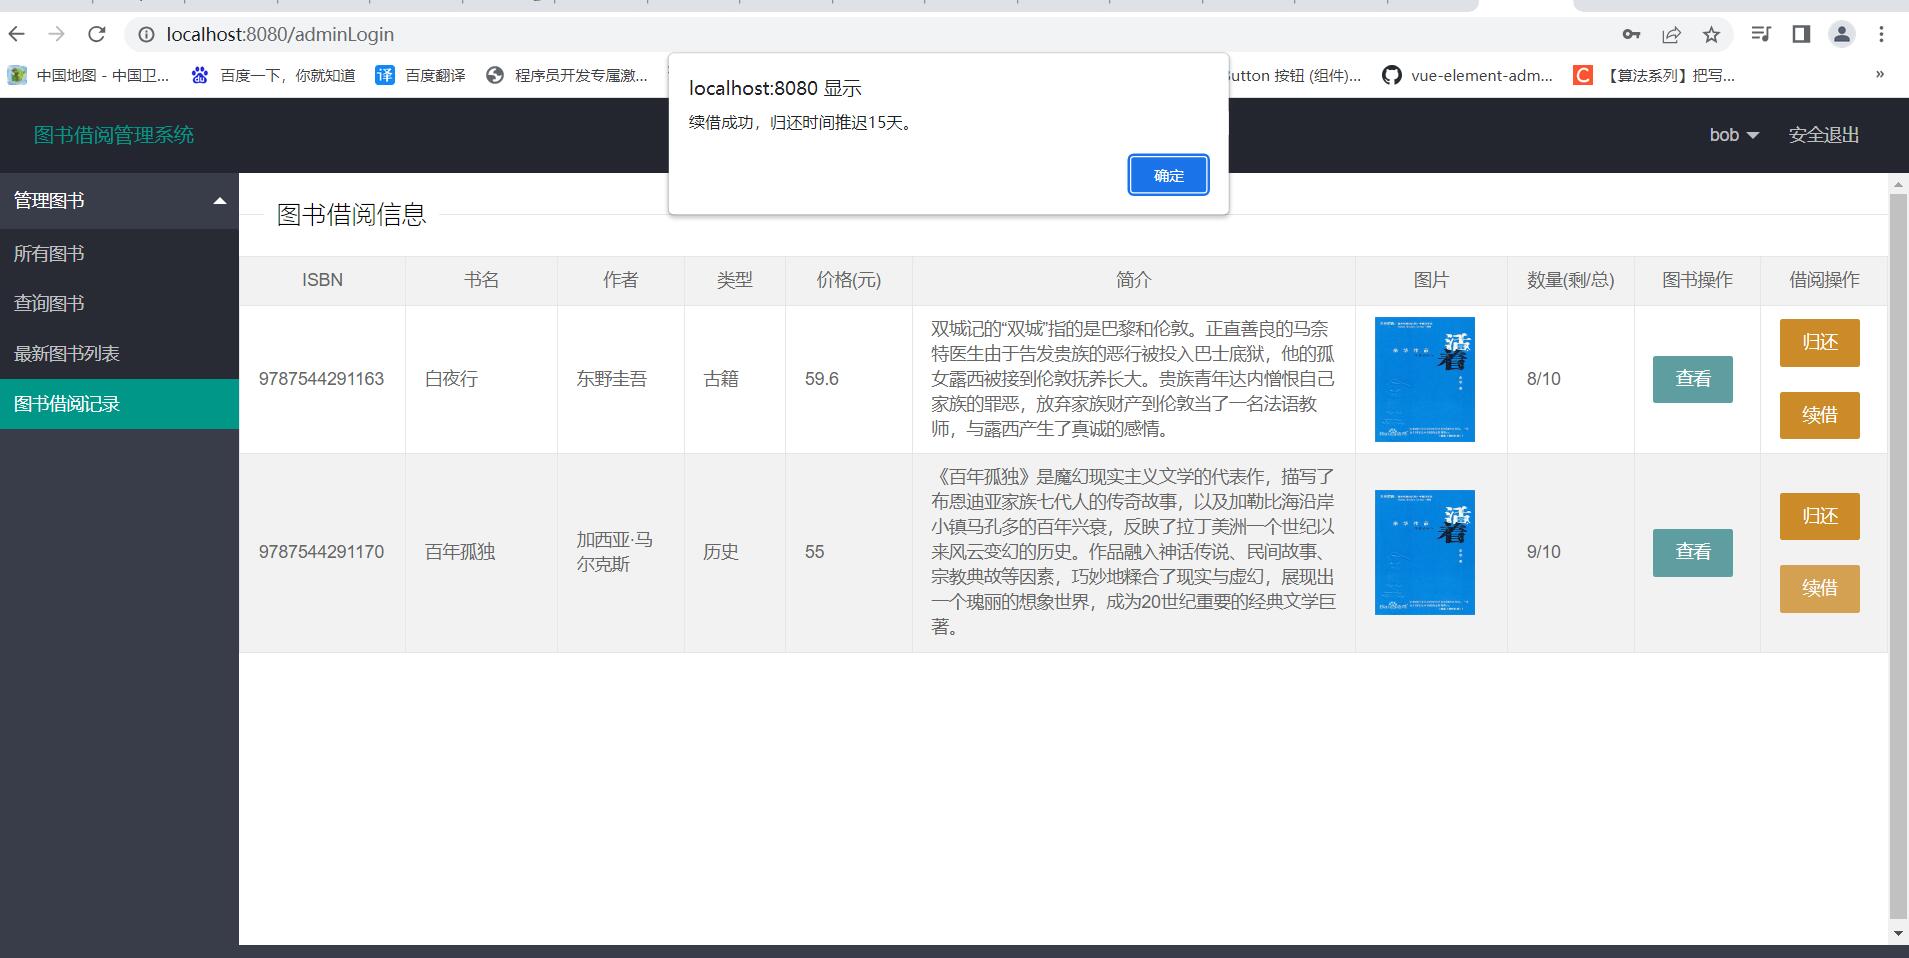Click 安全退出 to log out
This screenshot has width=1909, height=958.
[1823, 135]
